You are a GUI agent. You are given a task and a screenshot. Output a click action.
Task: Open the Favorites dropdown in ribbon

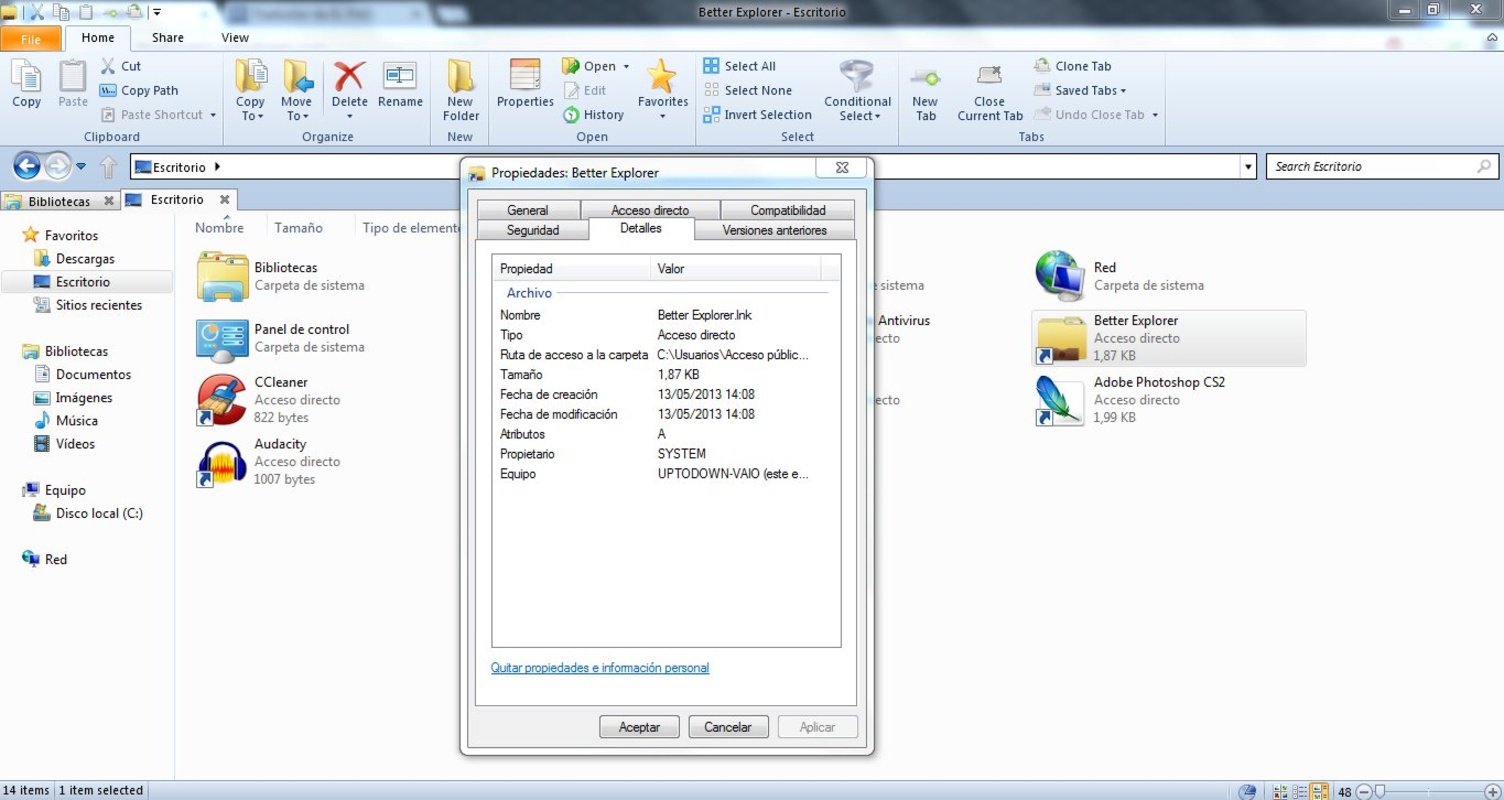point(662,116)
